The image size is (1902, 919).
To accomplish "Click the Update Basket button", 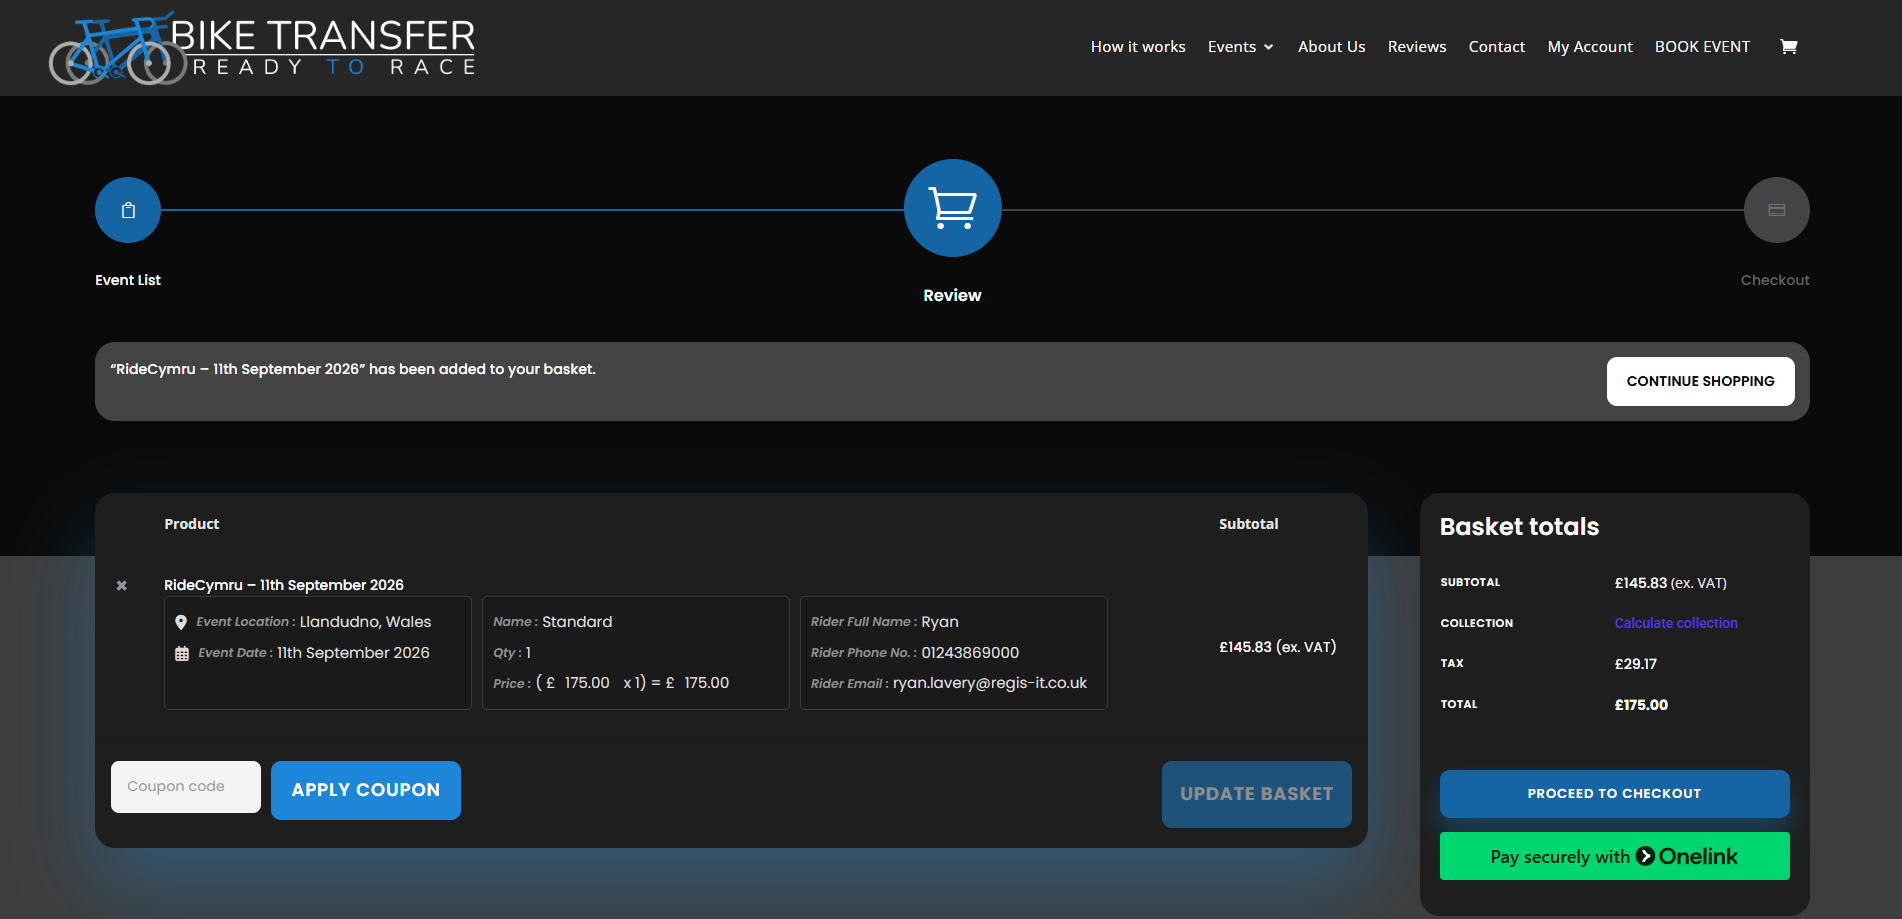I will [x=1257, y=794].
